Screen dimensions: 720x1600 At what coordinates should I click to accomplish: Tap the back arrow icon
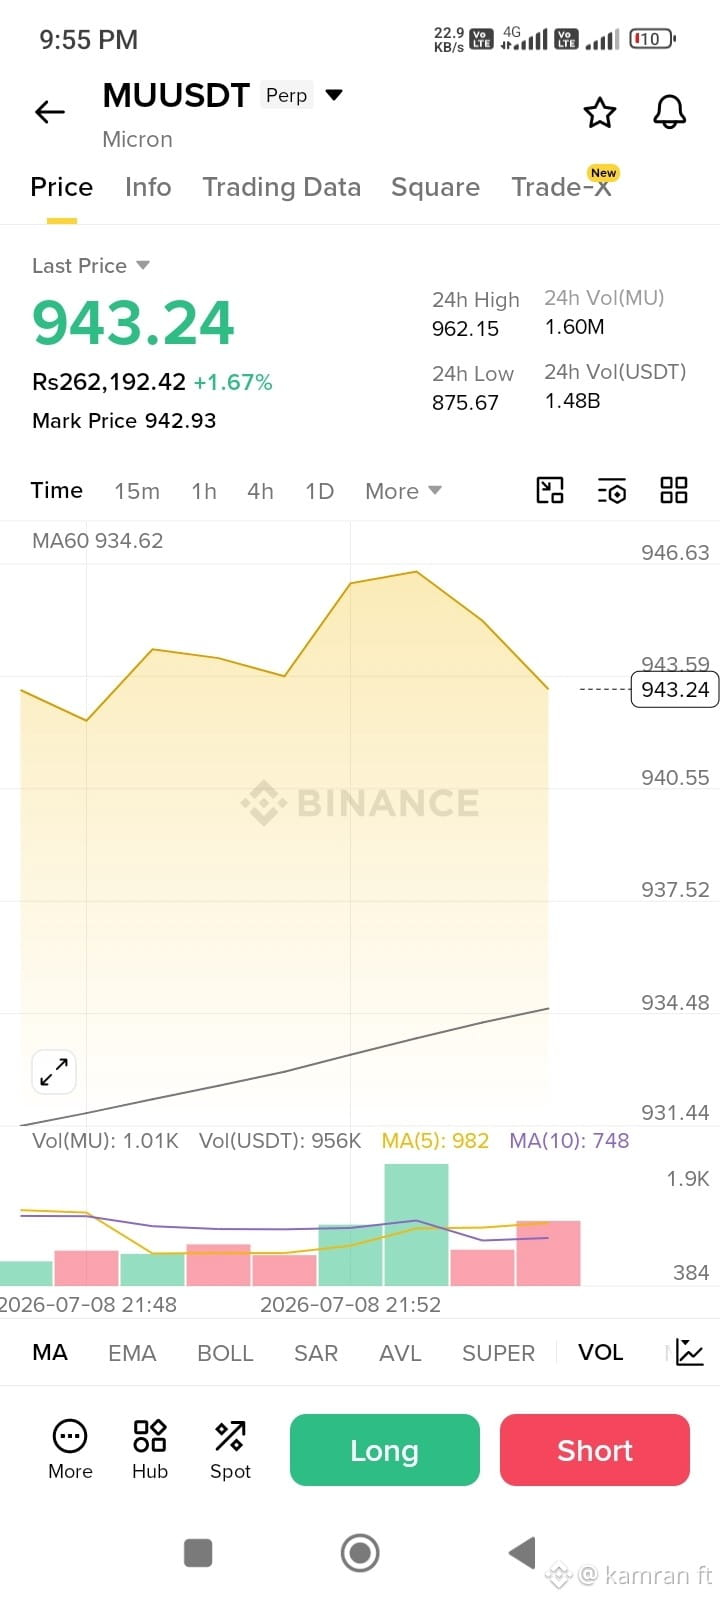[x=50, y=112]
